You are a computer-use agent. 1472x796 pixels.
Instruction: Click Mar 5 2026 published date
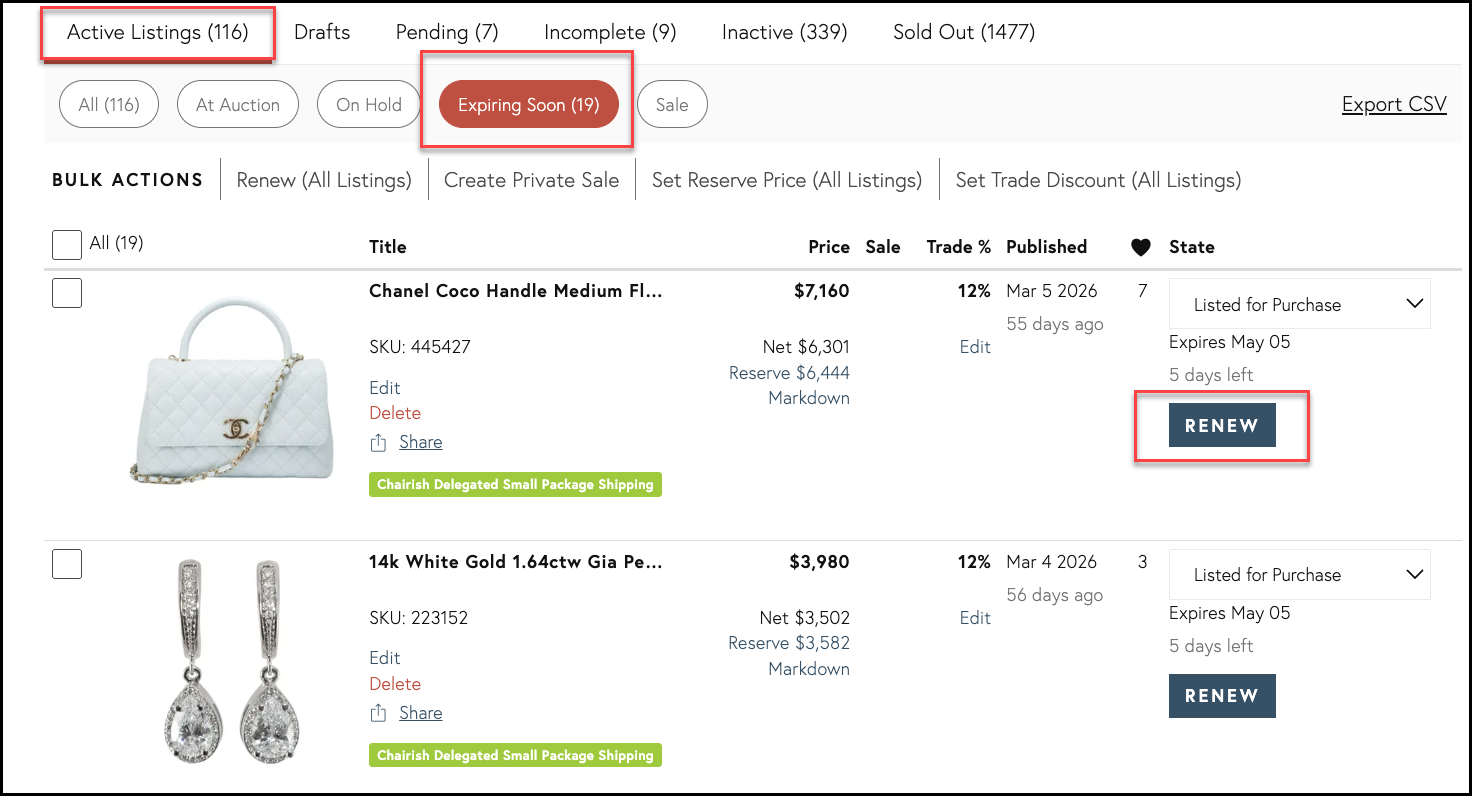[x=1052, y=291]
